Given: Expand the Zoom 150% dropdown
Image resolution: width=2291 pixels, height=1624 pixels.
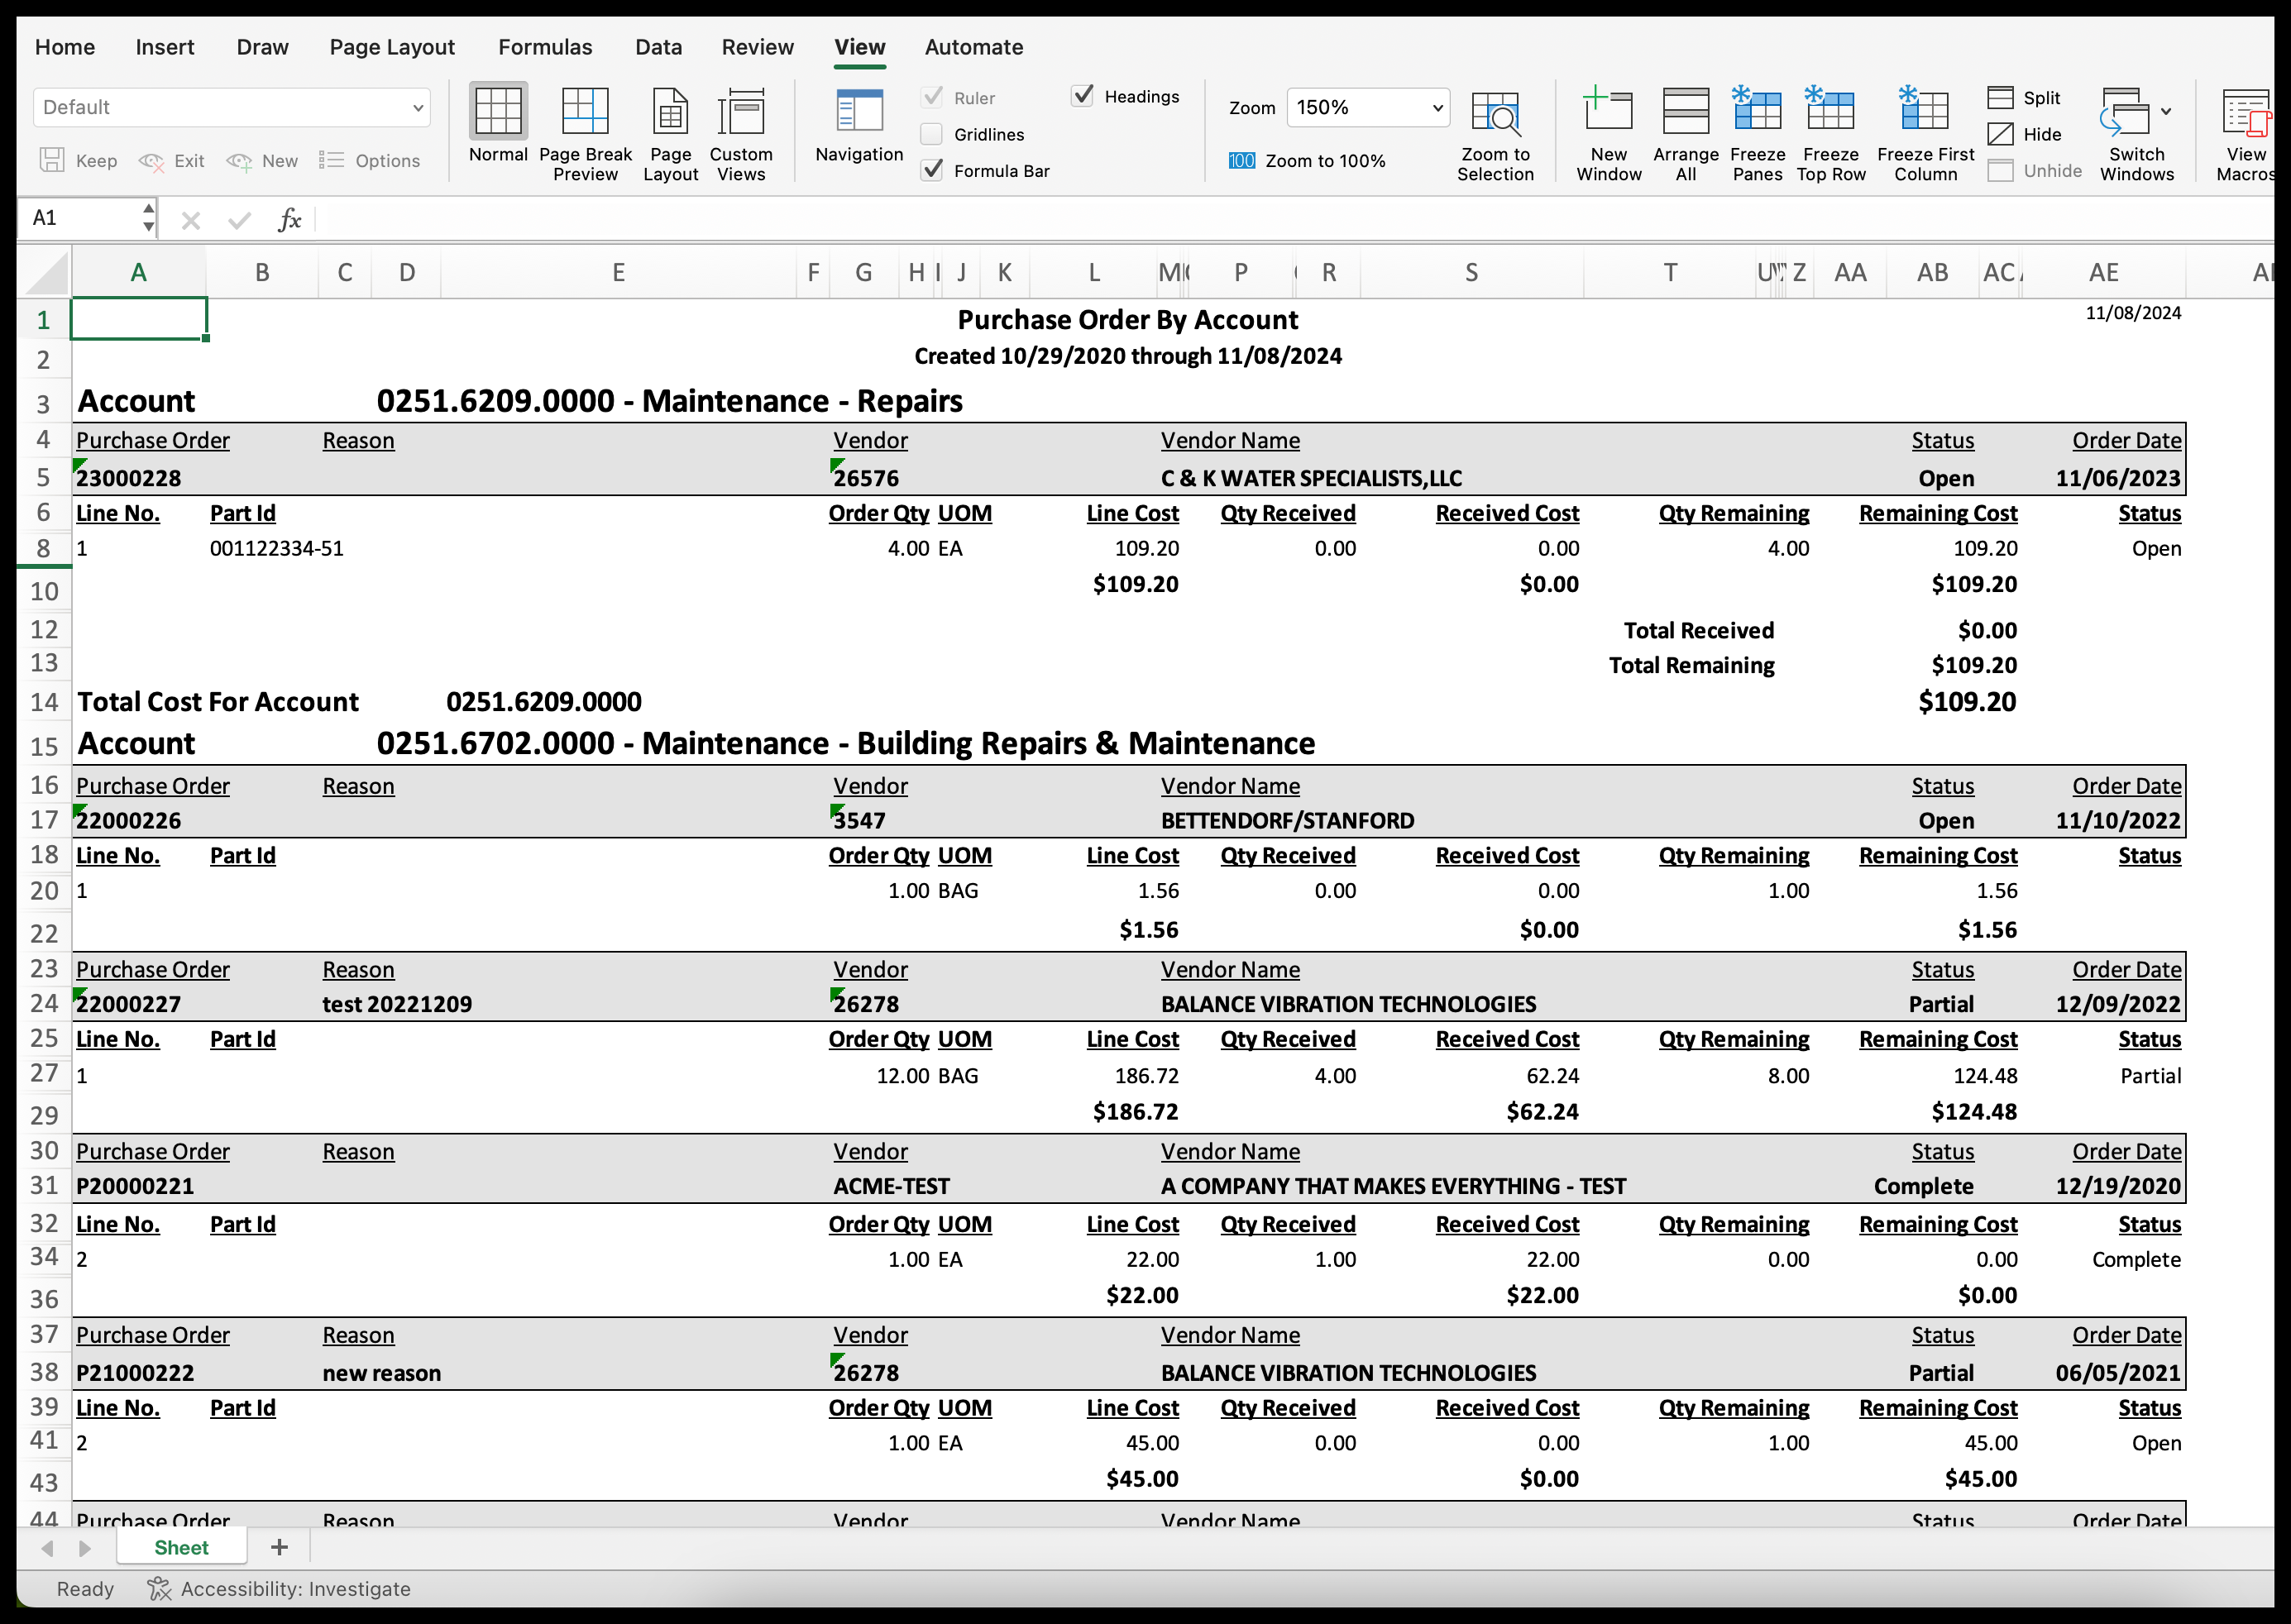Looking at the screenshot, I should click(x=1437, y=108).
